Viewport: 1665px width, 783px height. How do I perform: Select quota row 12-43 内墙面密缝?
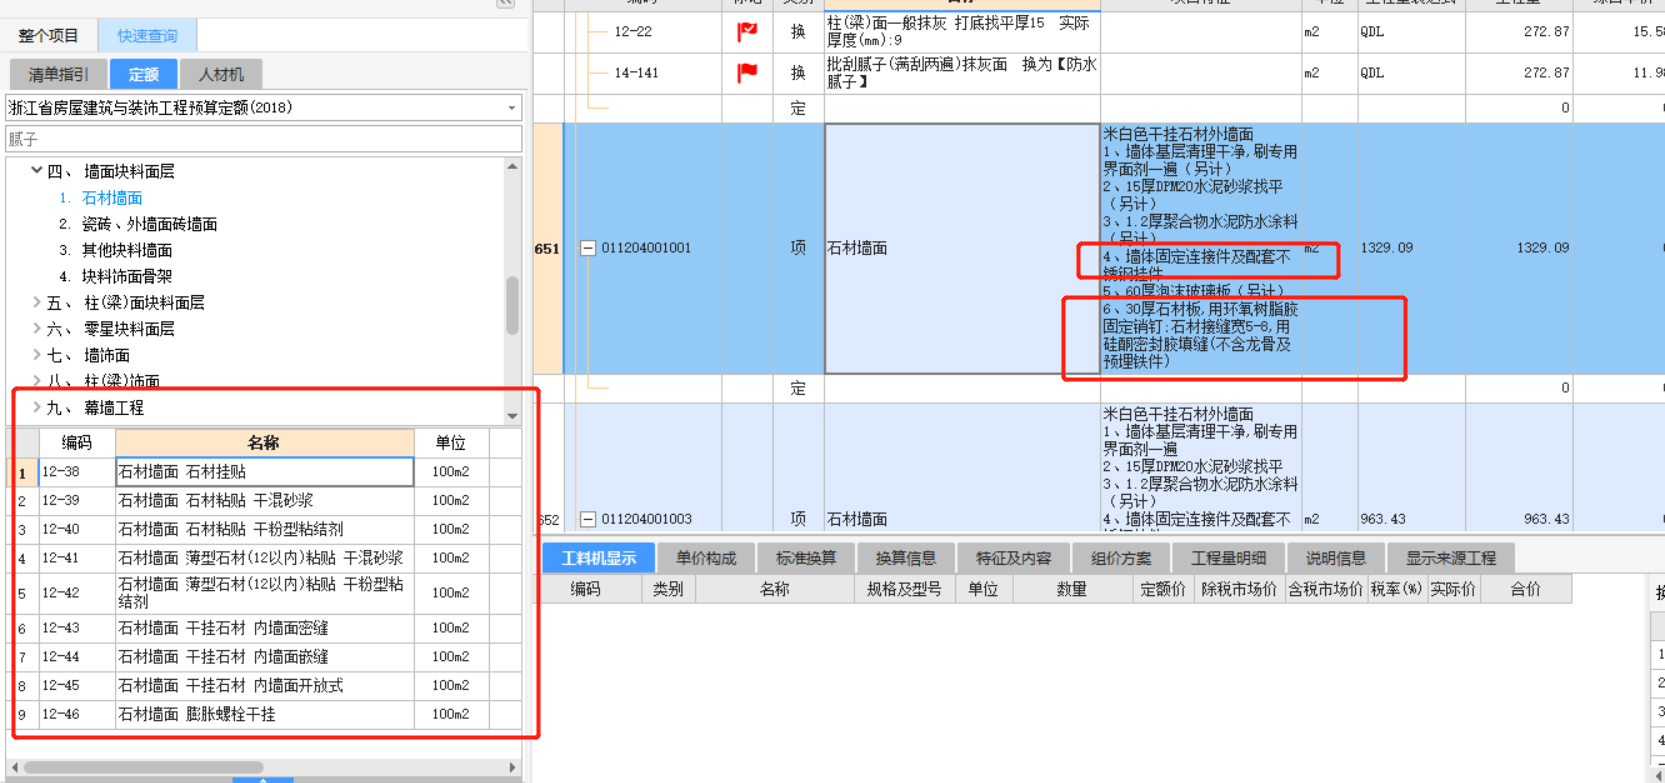(265, 628)
